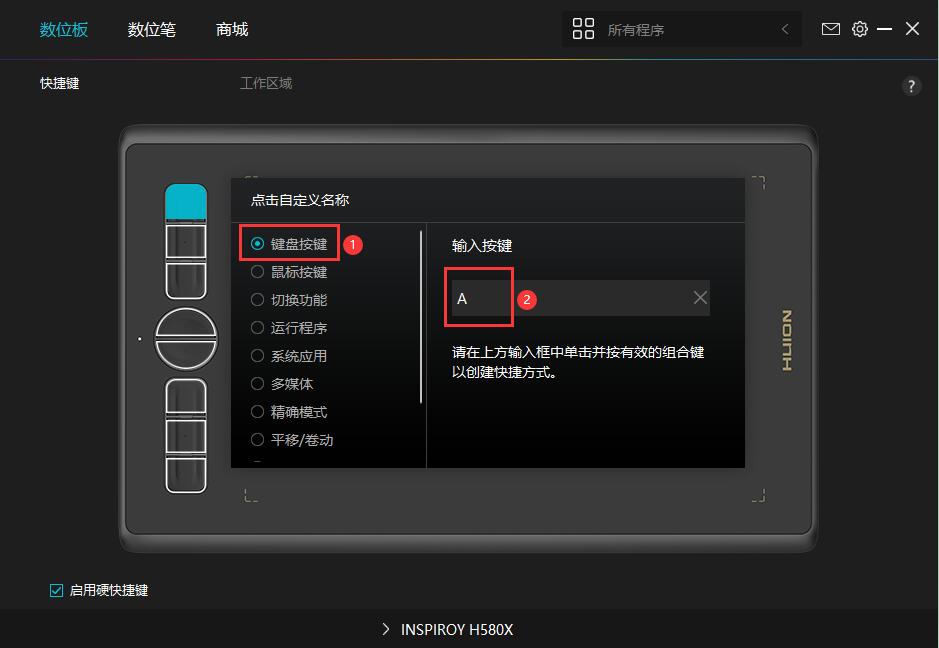The image size is (939, 648).
Task: Select the cyan highlighted top press key
Action: (186, 202)
